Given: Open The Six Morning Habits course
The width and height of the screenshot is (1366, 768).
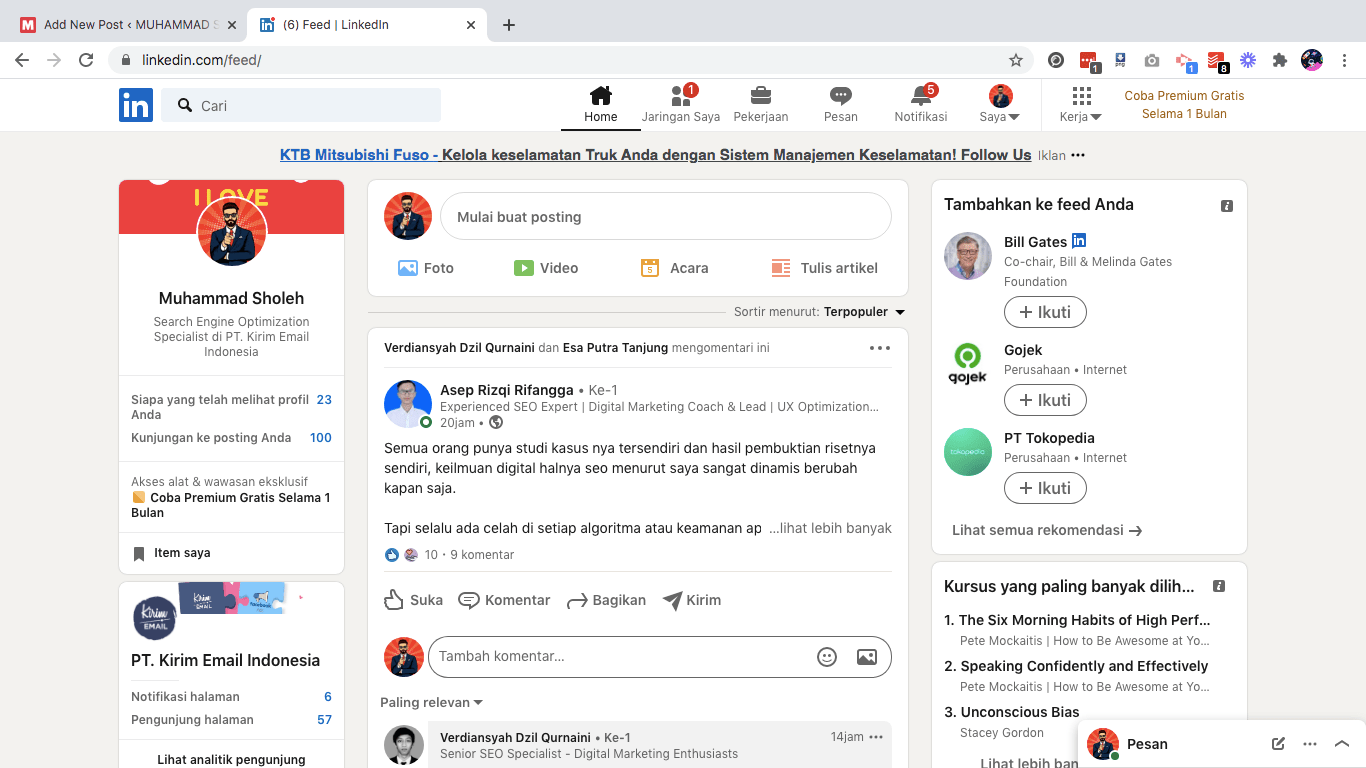Looking at the screenshot, I should pyautogui.click(x=1084, y=620).
